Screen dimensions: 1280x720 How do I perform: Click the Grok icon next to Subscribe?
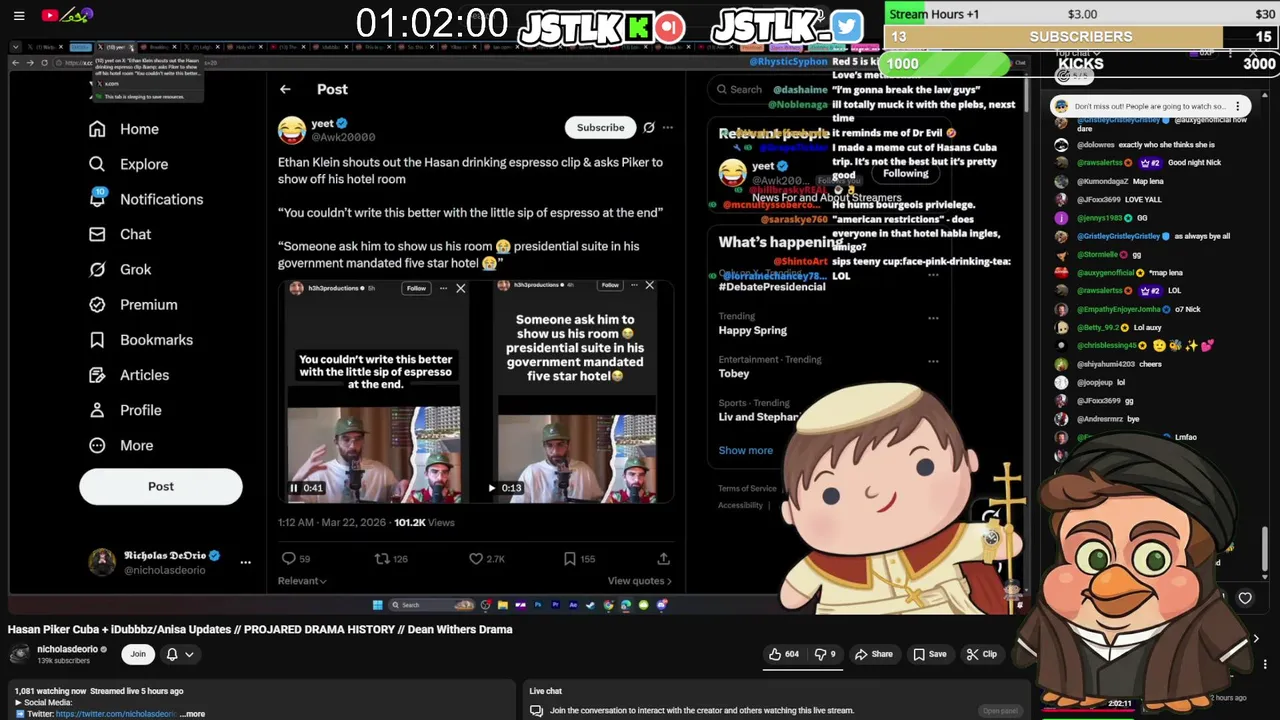click(x=648, y=127)
